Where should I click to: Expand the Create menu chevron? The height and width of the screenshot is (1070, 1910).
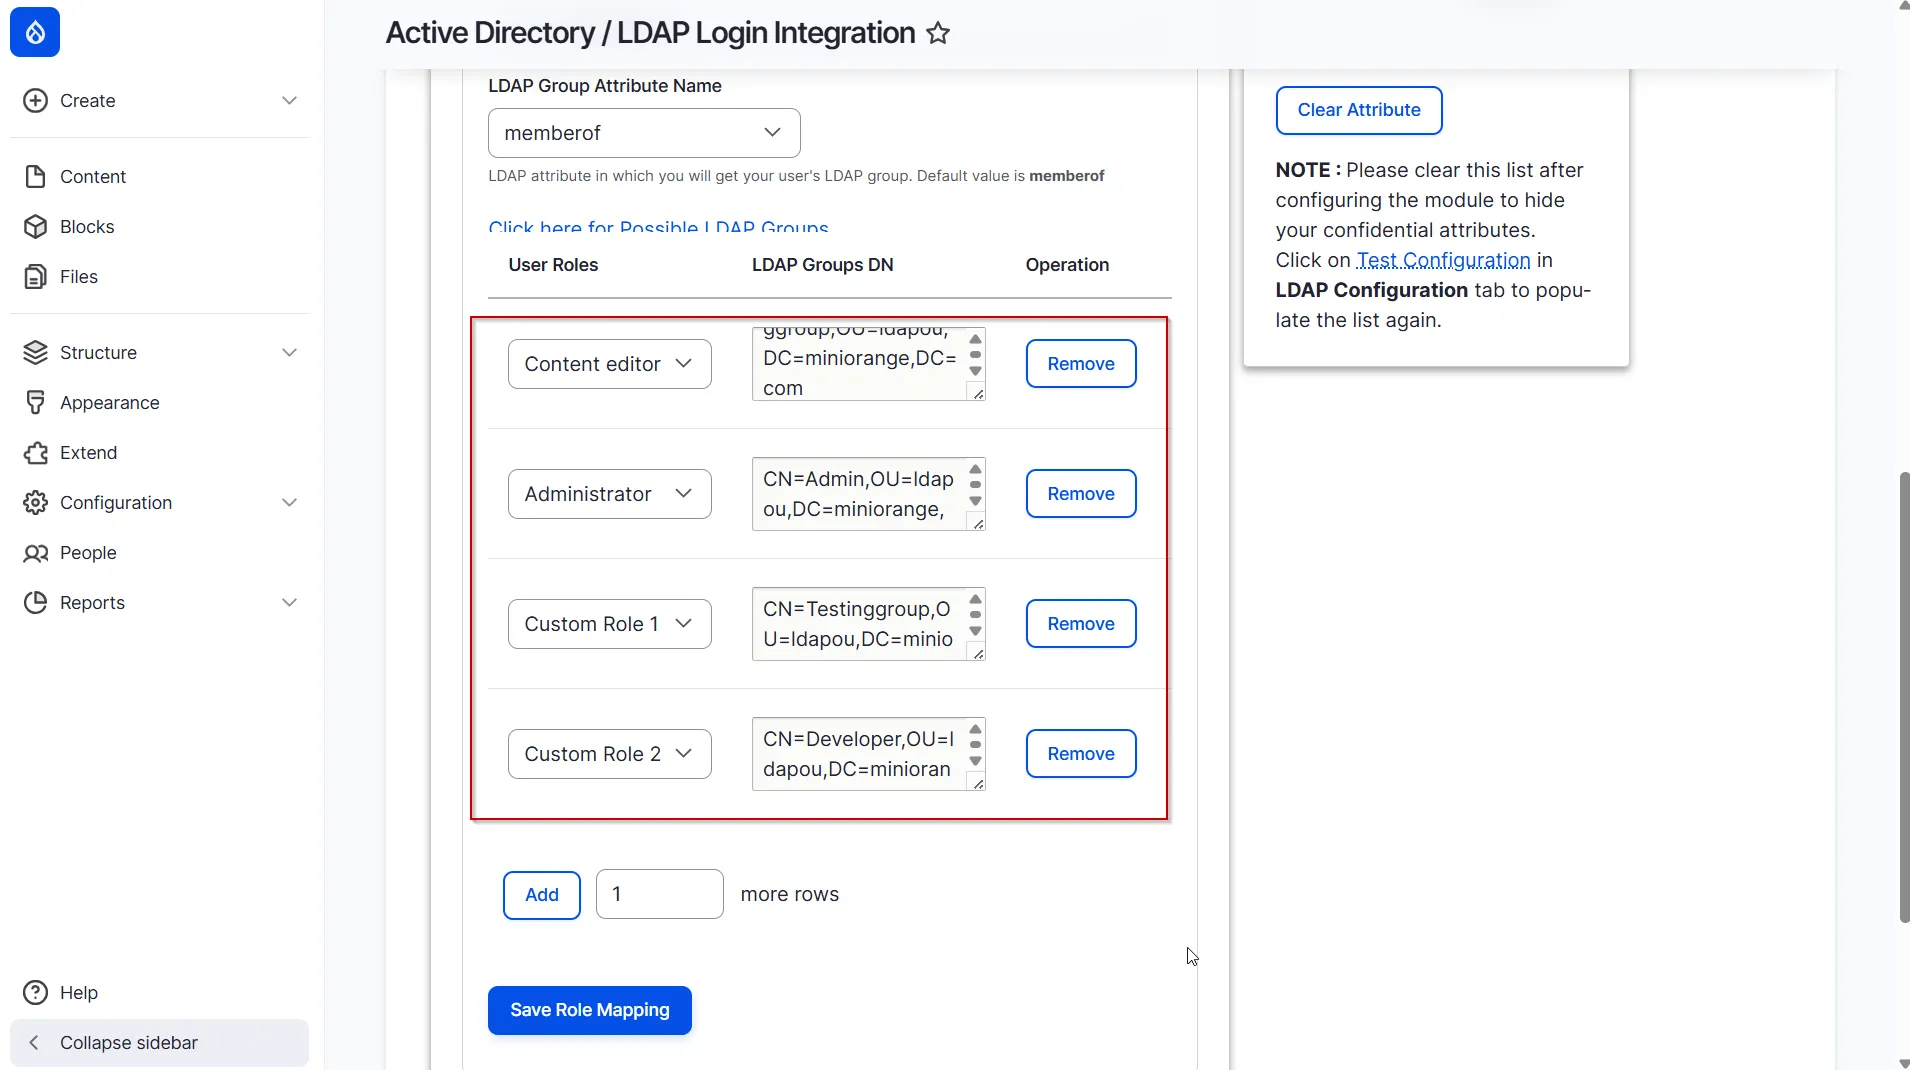[289, 101]
